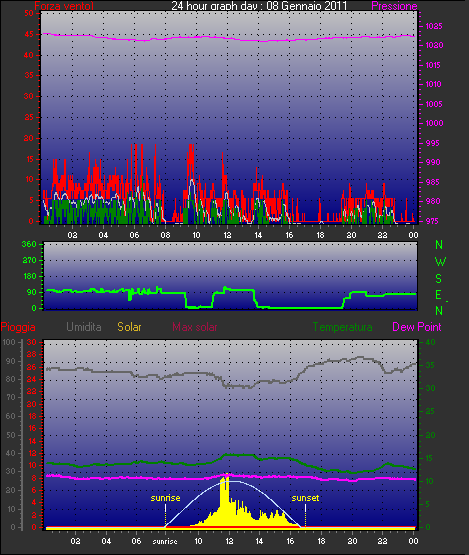Select the Solar legend label
Screen dimensions: 469x555
[129, 327]
